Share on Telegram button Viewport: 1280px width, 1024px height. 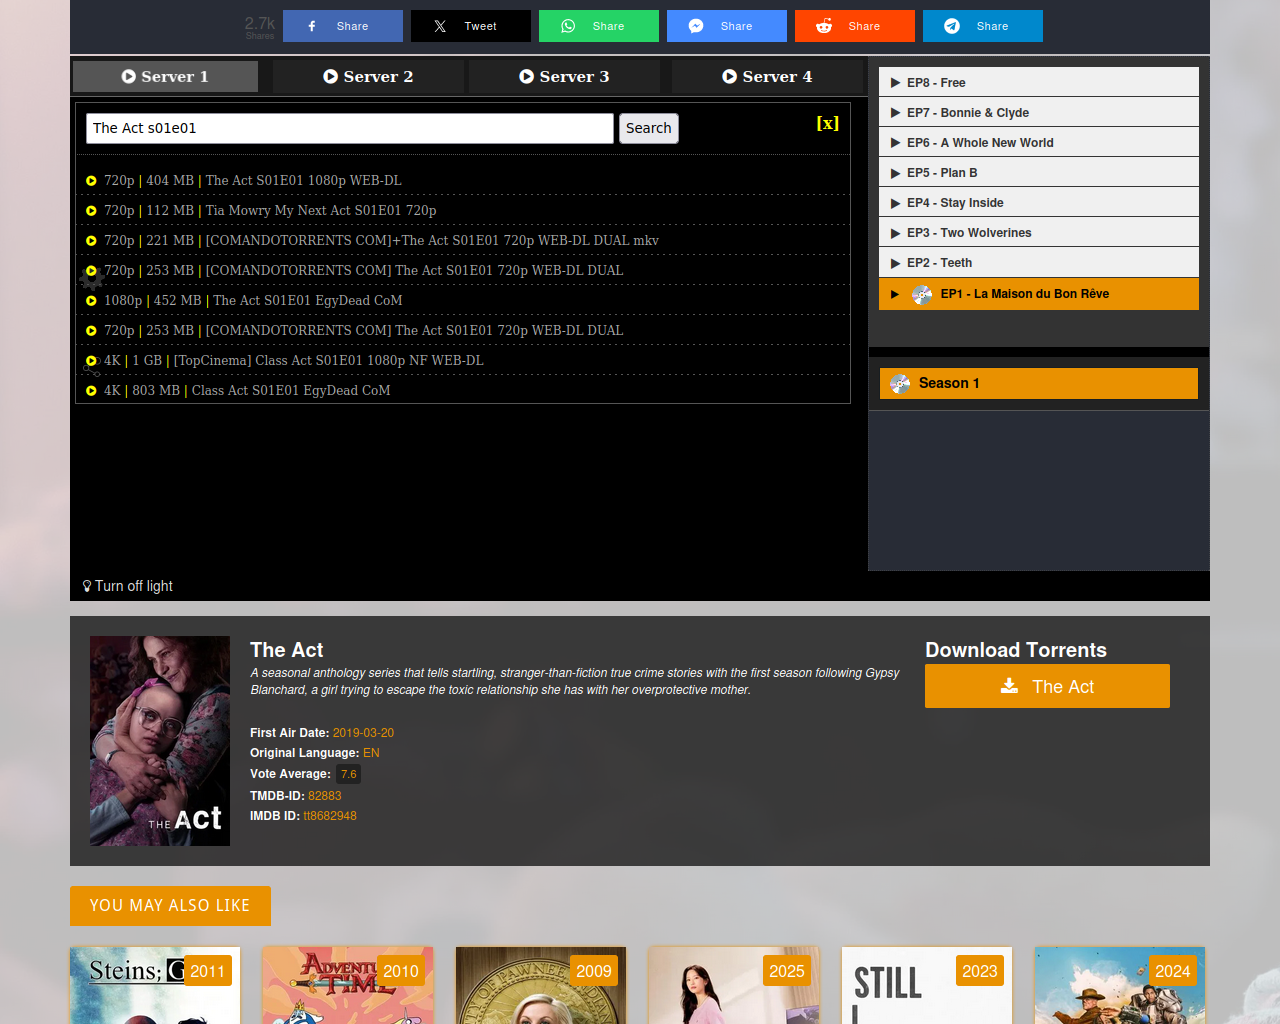[983, 26]
